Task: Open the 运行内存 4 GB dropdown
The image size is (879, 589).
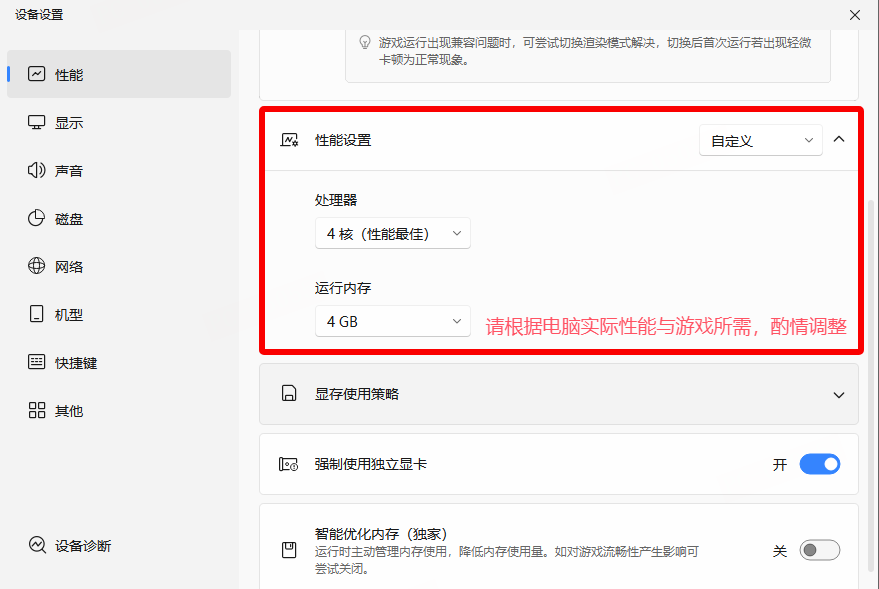Action: tap(392, 322)
